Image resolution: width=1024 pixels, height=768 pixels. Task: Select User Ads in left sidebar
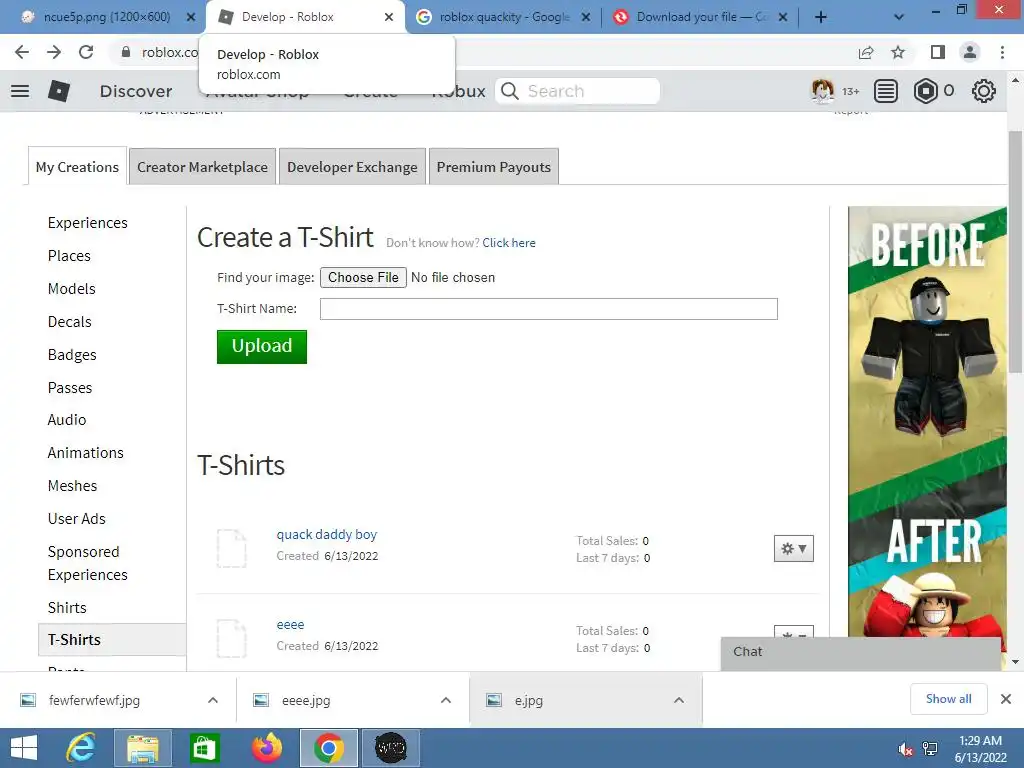pos(76,519)
